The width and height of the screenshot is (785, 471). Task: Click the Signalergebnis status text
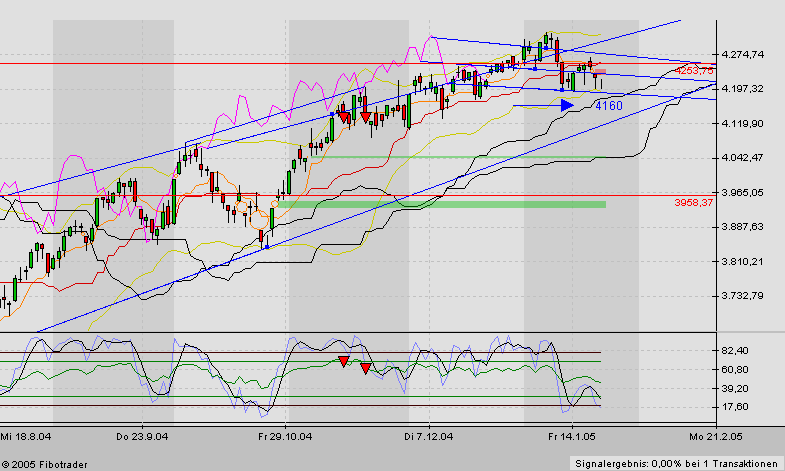point(676,464)
